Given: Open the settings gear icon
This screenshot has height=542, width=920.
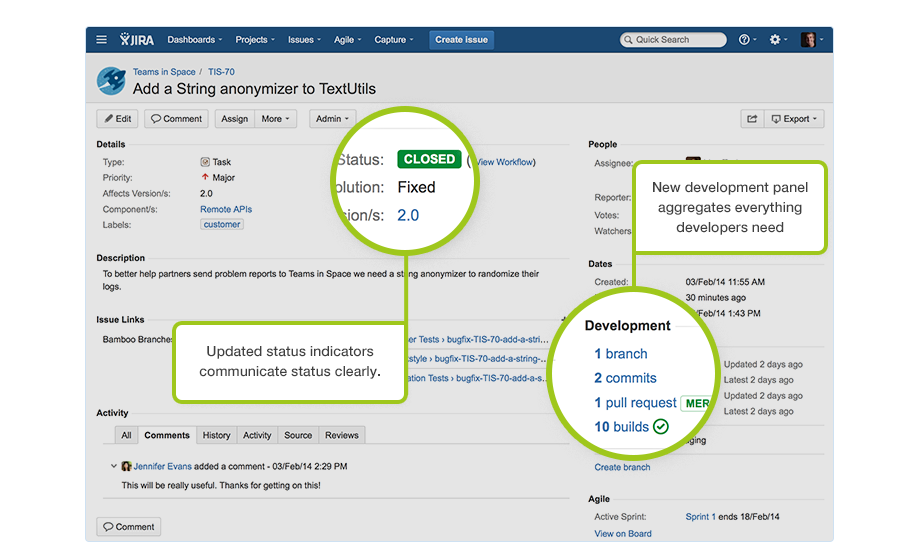Looking at the screenshot, I should pos(778,39).
